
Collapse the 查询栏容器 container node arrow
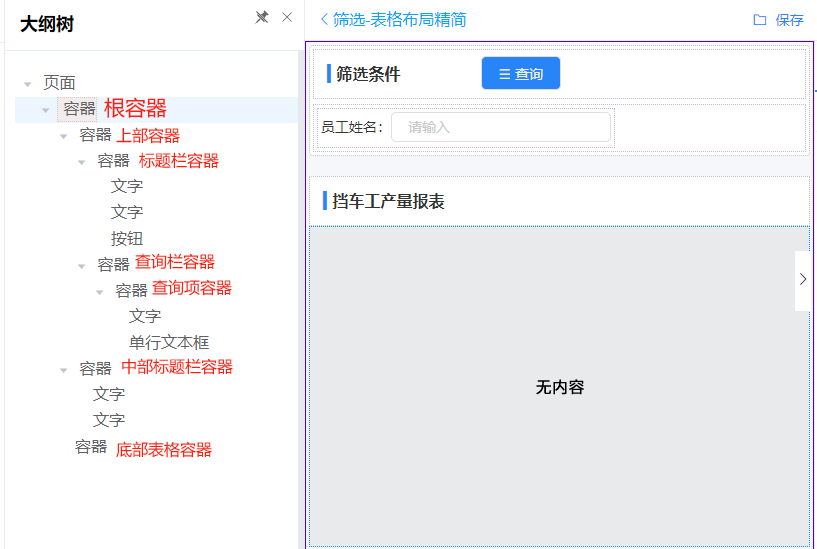coord(82,266)
